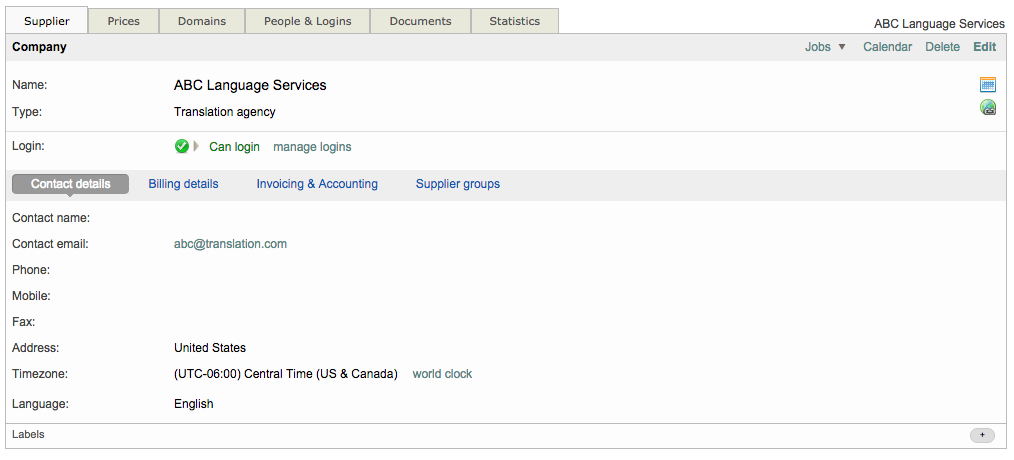View the Statistics tab
Image resolution: width=1014 pixels, height=460 pixels.
515,21
